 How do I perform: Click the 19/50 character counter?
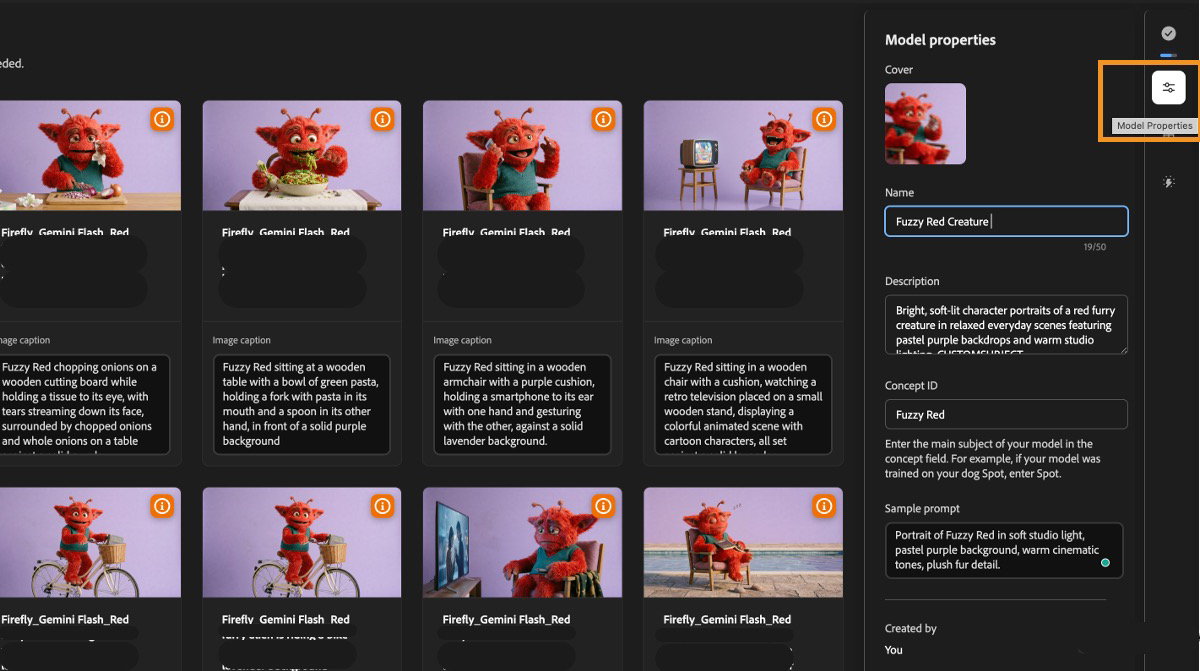pyautogui.click(x=1094, y=246)
